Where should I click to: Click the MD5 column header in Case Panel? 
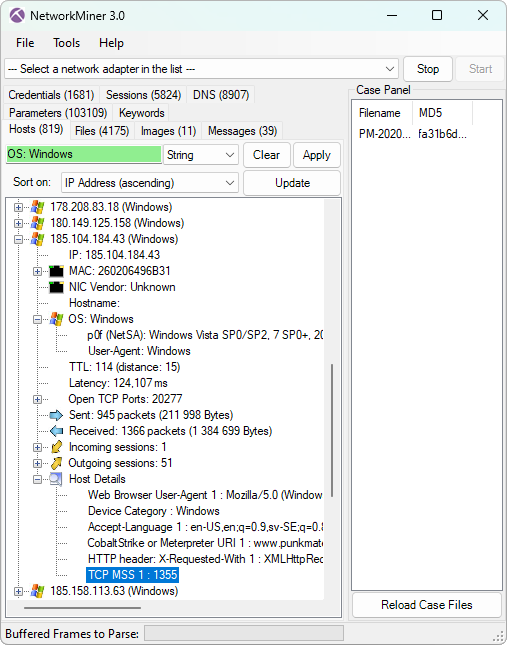pyautogui.click(x=442, y=113)
